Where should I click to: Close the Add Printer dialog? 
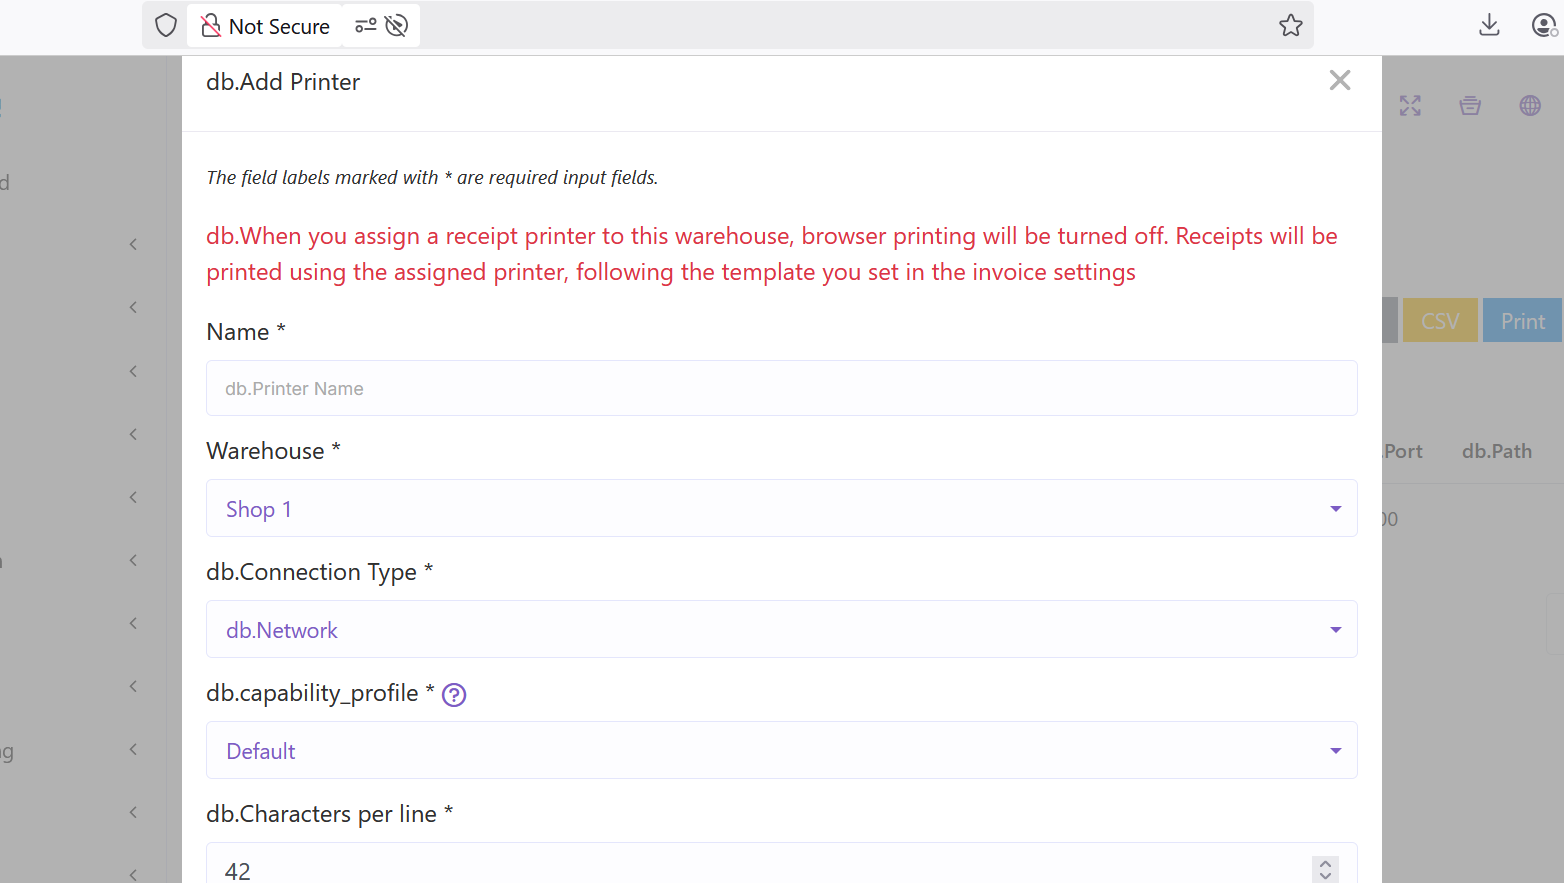(1340, 81)
